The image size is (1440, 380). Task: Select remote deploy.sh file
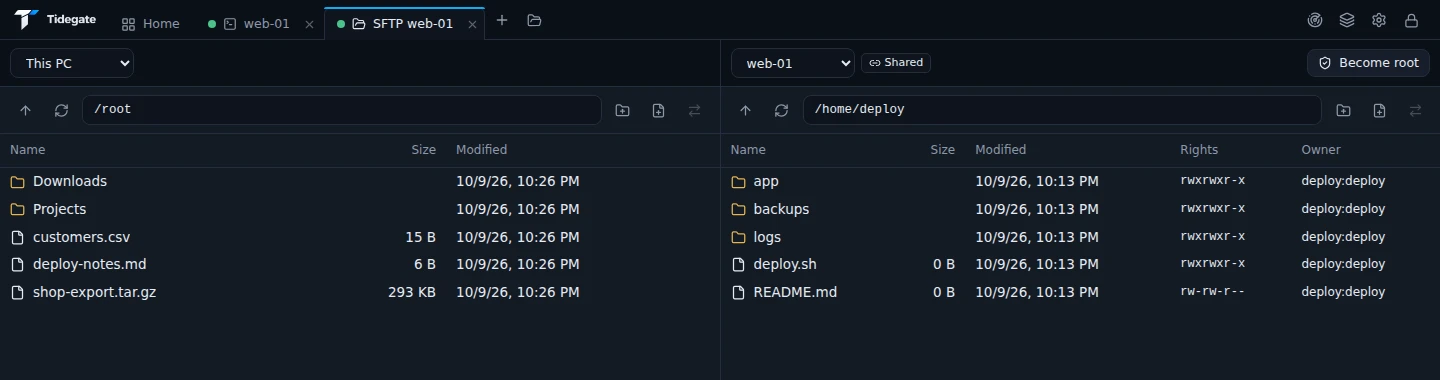coord(1080,264)
